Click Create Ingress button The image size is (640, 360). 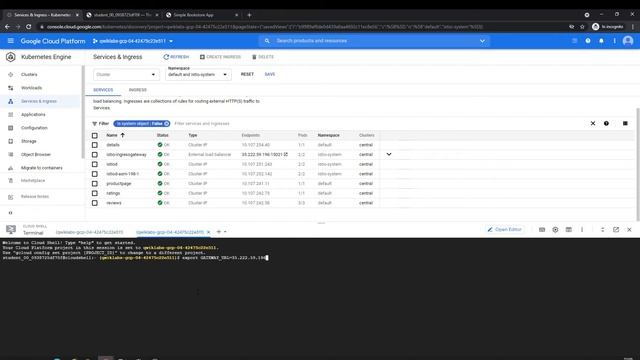coord(220,57)
